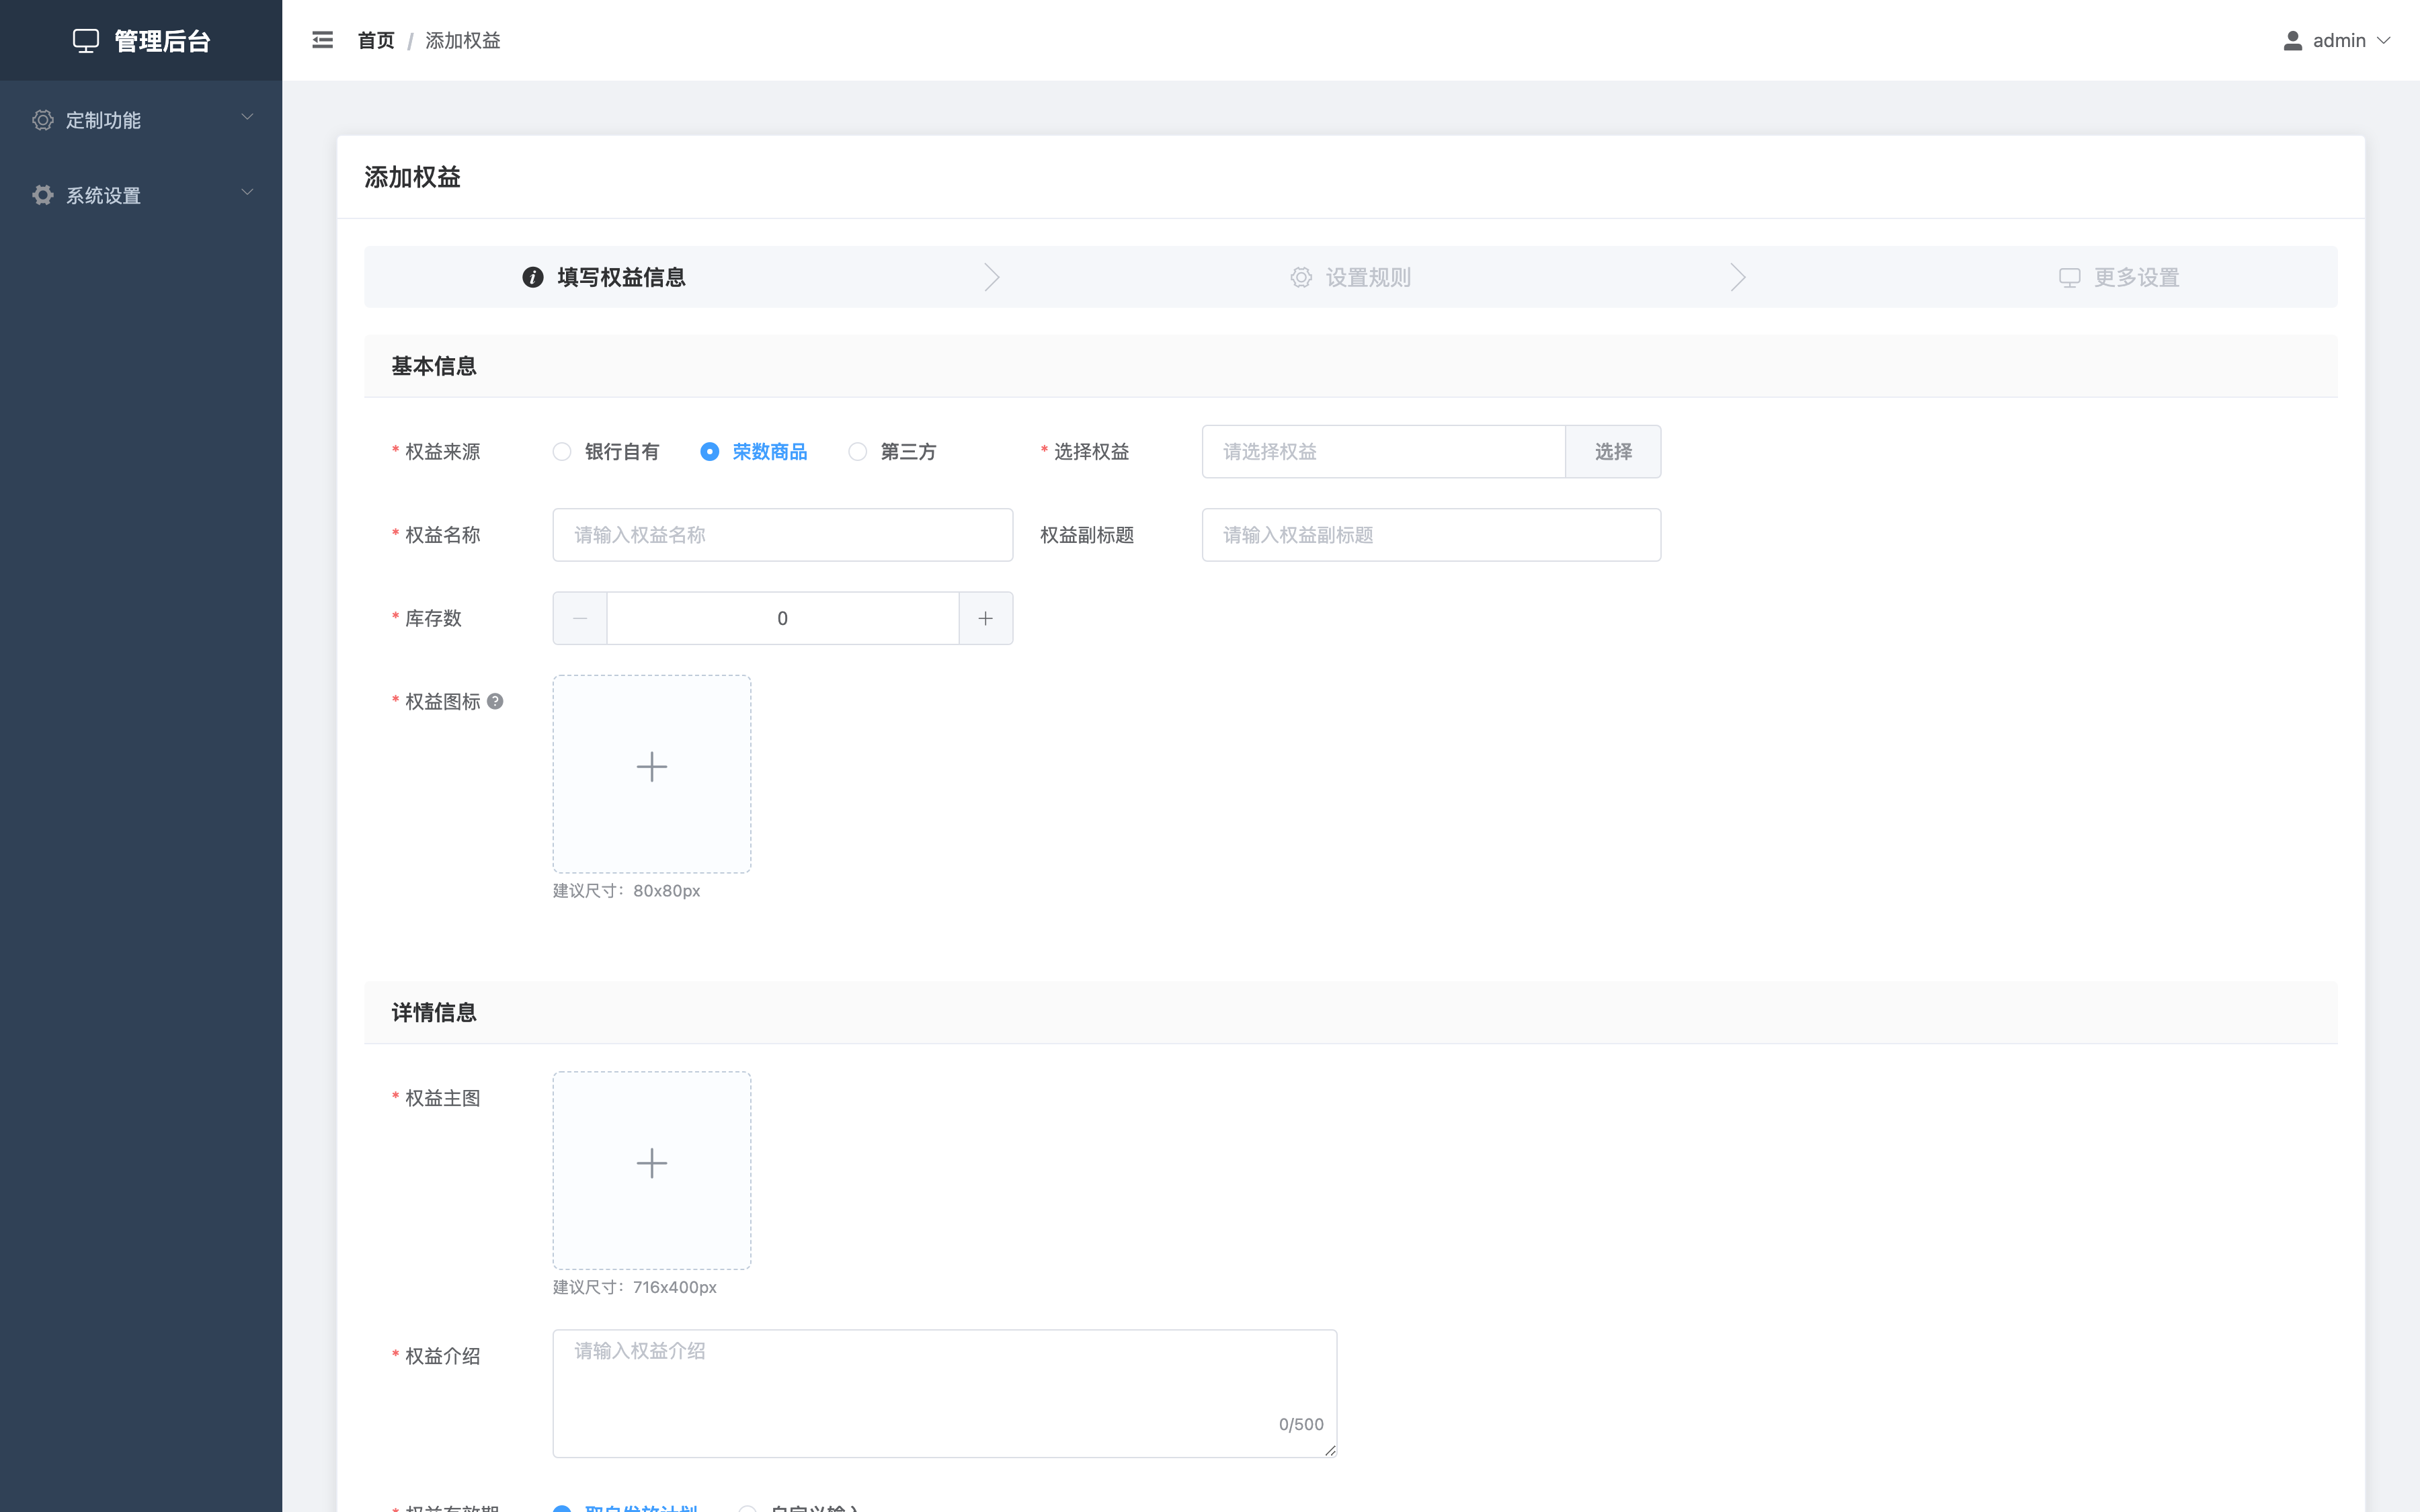
Task: Open the 定制功能 sidebar menu item
Action: [x=141, y=120]
